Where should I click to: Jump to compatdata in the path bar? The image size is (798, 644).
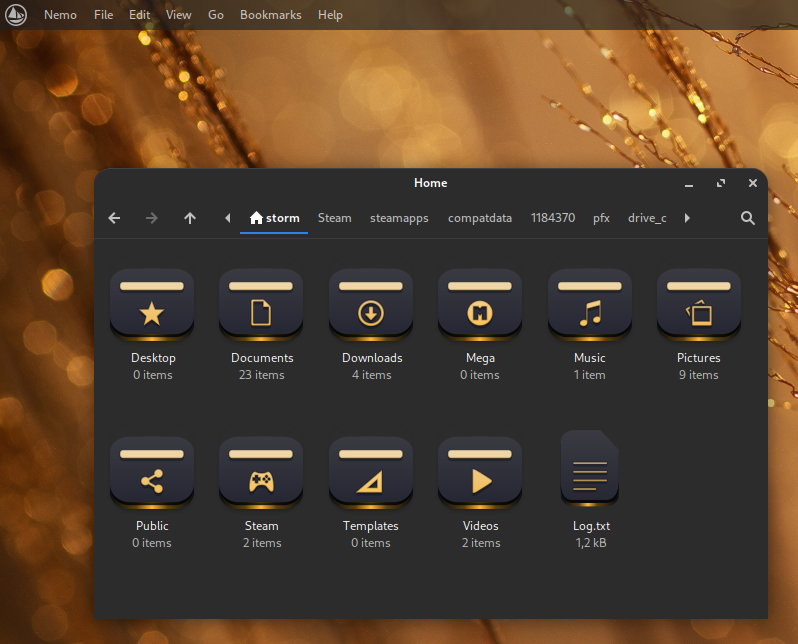coord(480,218)
